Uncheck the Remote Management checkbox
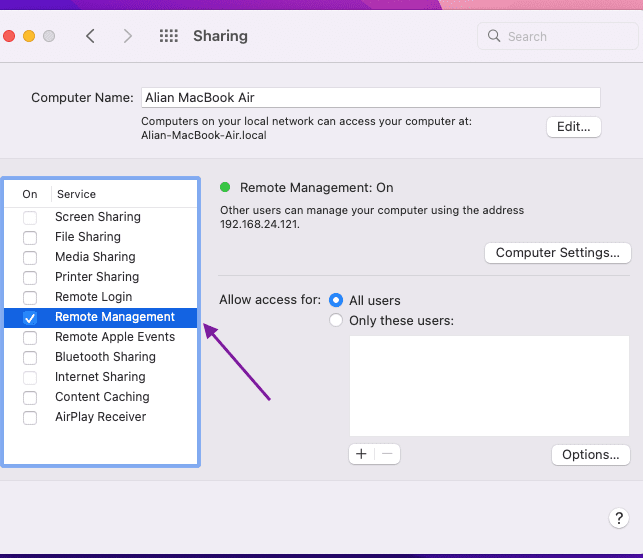The height and width of the screenshot is (558, 643). click(x=30, y=317)
